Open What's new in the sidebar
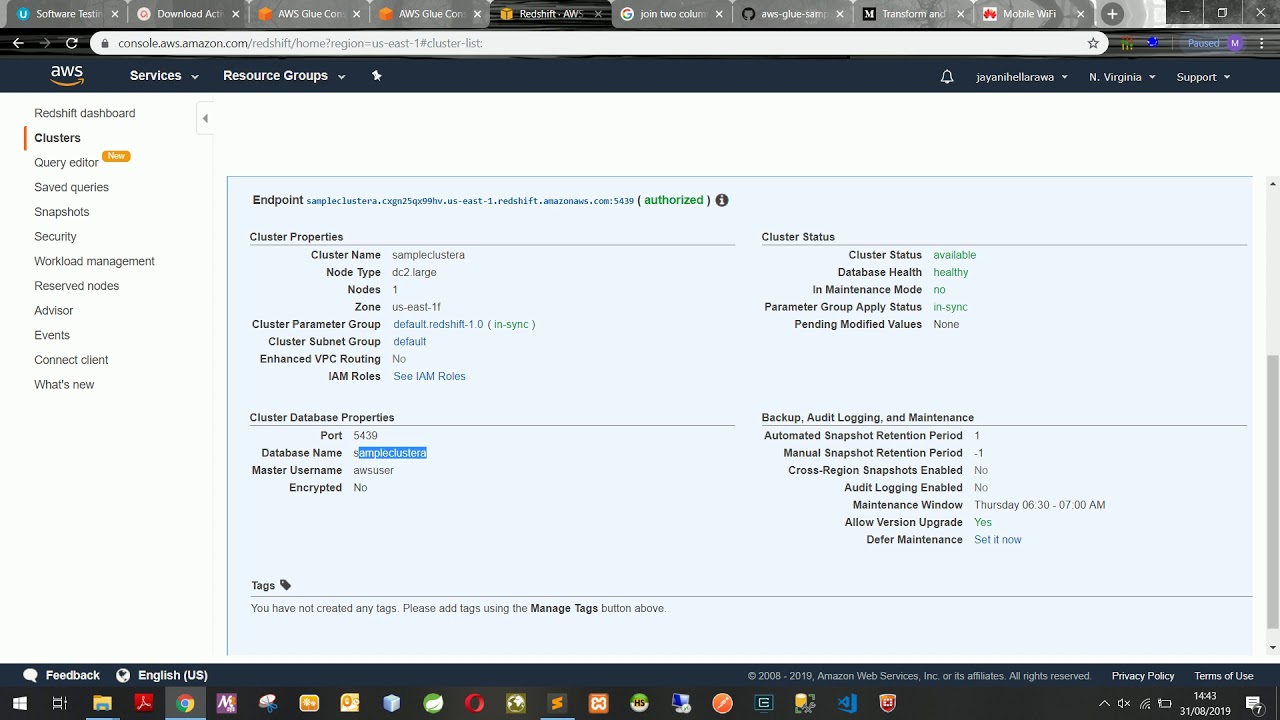1280x720 pixels. tap(64, 384)
